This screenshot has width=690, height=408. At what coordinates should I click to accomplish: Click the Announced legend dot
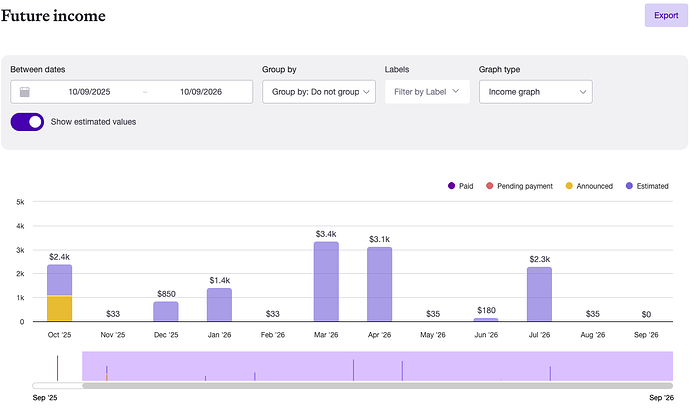click(x=570, y=186)
